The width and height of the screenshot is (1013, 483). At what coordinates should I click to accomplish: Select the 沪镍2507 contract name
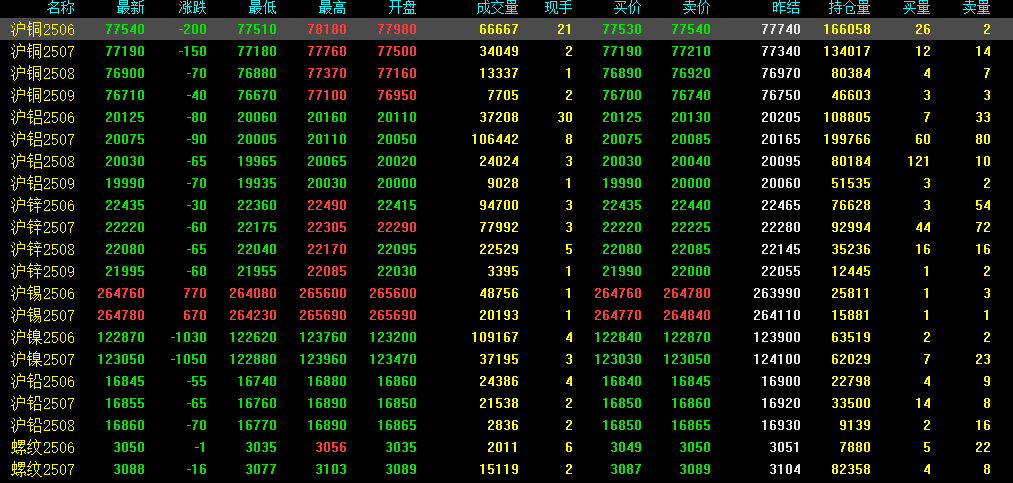(x=43, y=359)
